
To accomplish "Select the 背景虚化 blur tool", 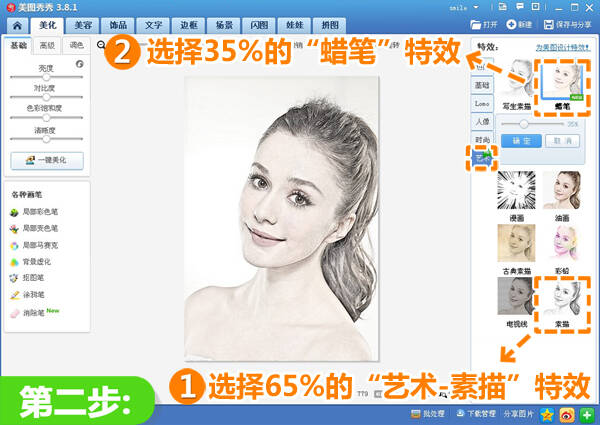I will 31,262.
